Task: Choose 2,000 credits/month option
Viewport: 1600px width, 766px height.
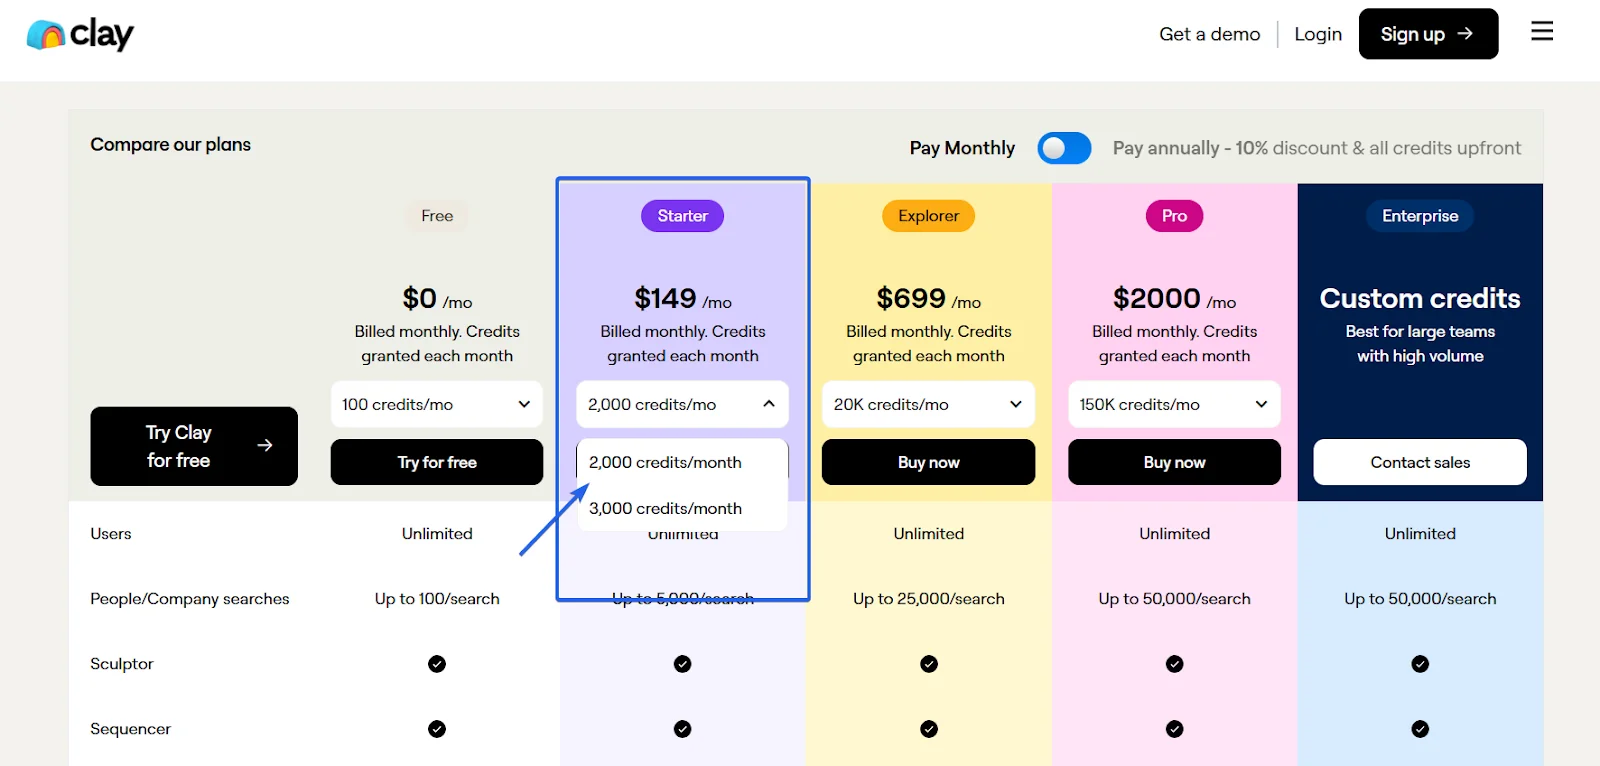Action: tap(666, 462)
